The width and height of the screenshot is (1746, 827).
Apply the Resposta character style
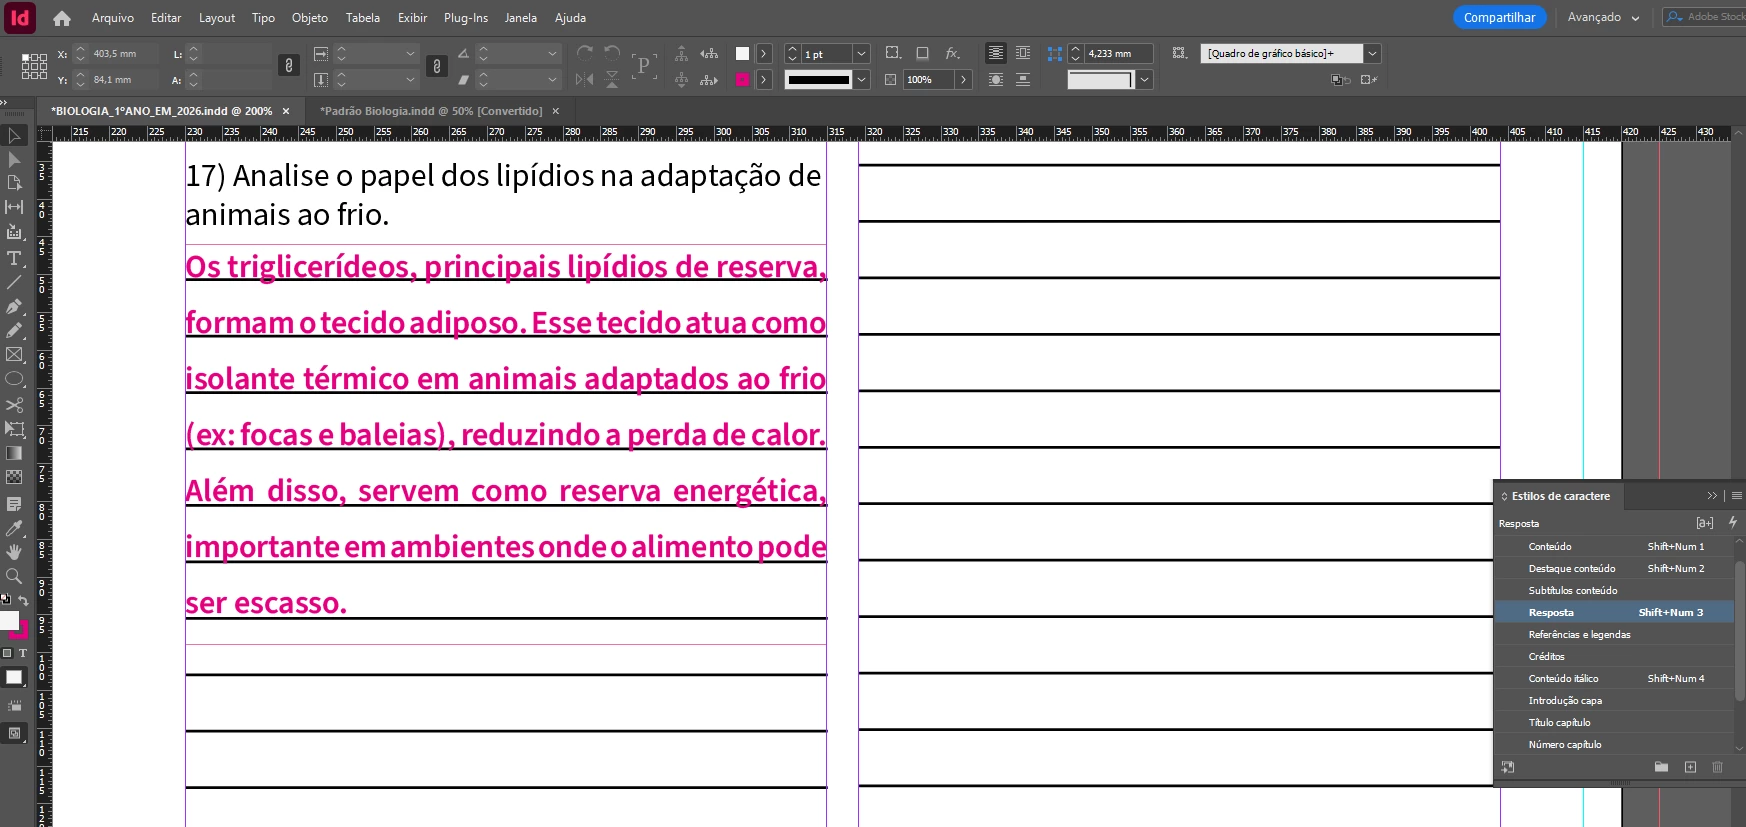(x=1614, y=612)
